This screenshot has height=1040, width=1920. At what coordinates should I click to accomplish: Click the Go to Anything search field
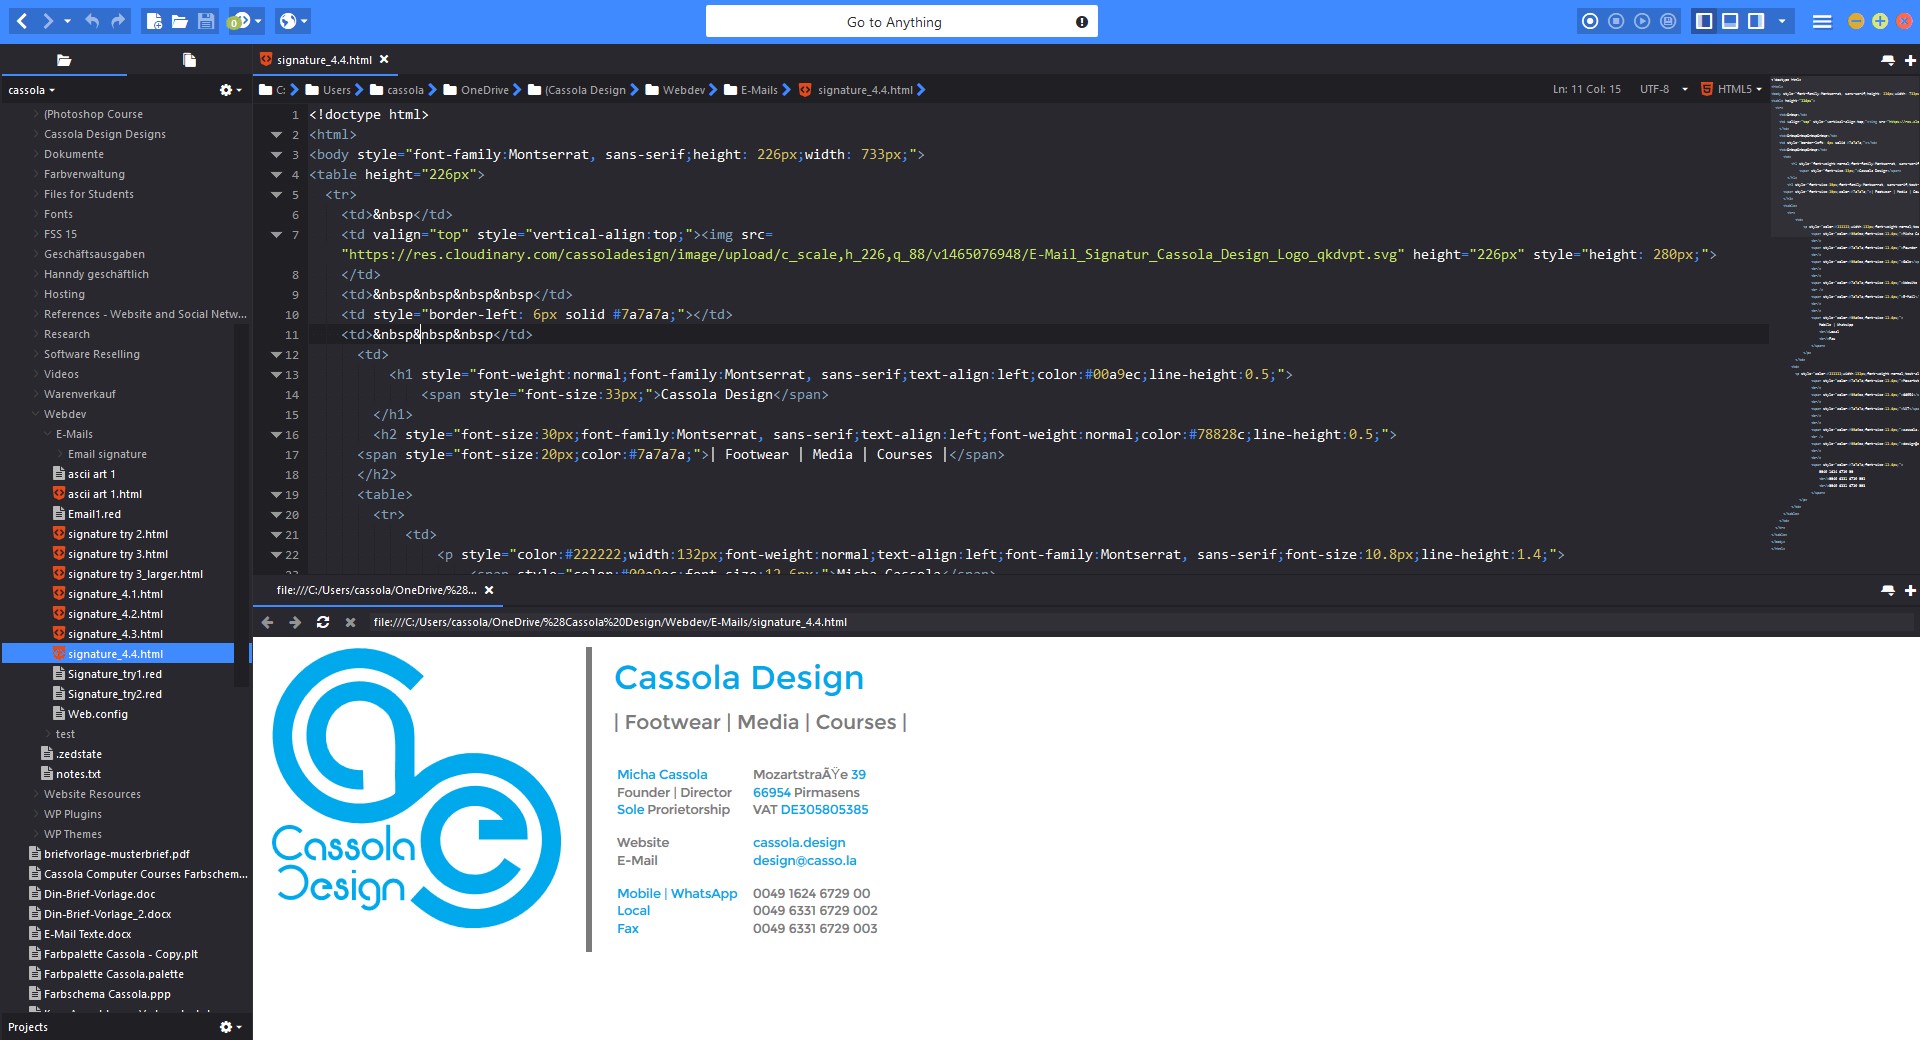pyautogui.click(x=894, y=22)
